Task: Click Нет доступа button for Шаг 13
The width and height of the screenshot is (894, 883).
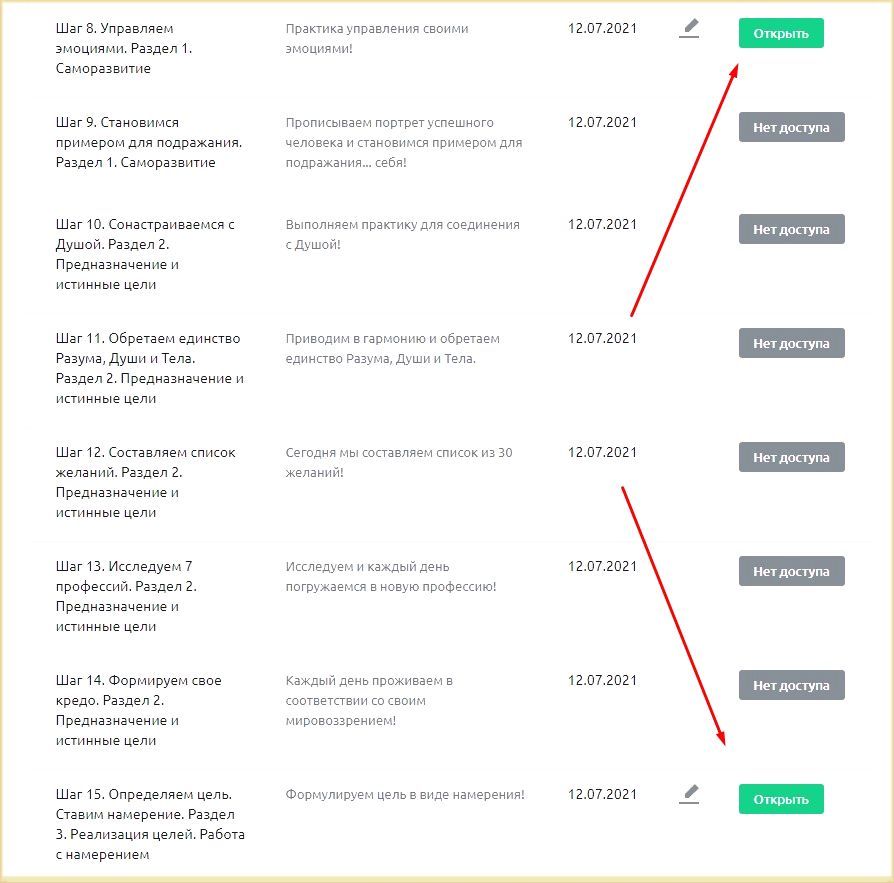Action: 791,571
